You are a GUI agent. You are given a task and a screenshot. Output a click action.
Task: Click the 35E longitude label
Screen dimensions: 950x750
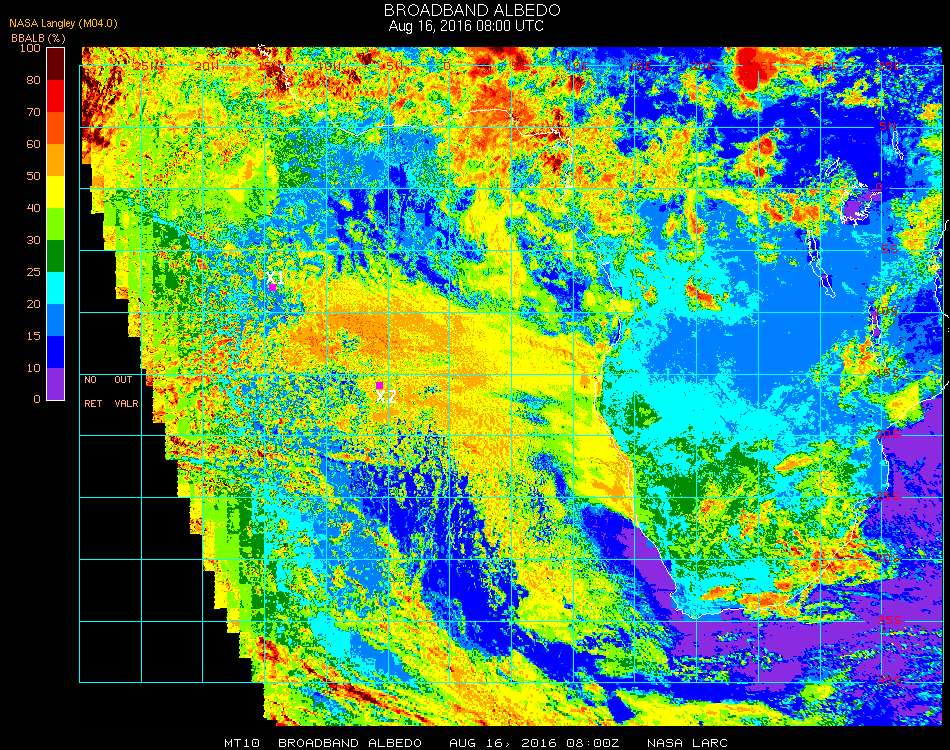[x=889, y=66]
